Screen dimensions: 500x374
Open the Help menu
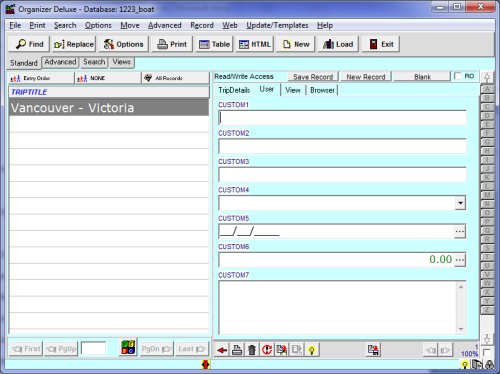click(325, 25)
